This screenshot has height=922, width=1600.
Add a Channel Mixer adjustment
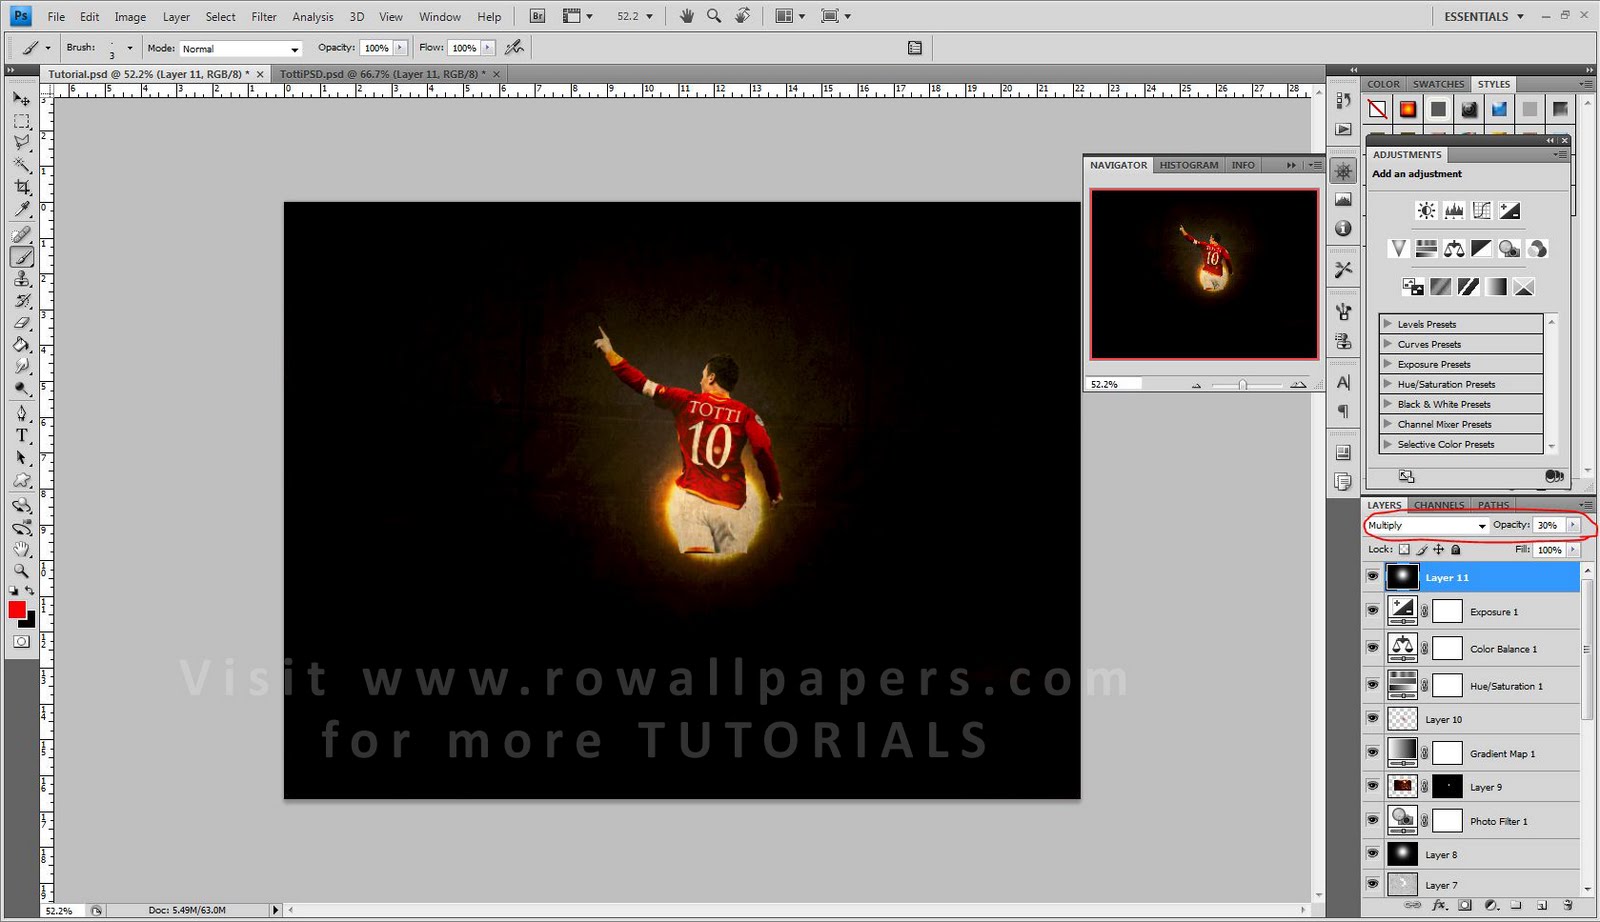tap(1538, 248)
